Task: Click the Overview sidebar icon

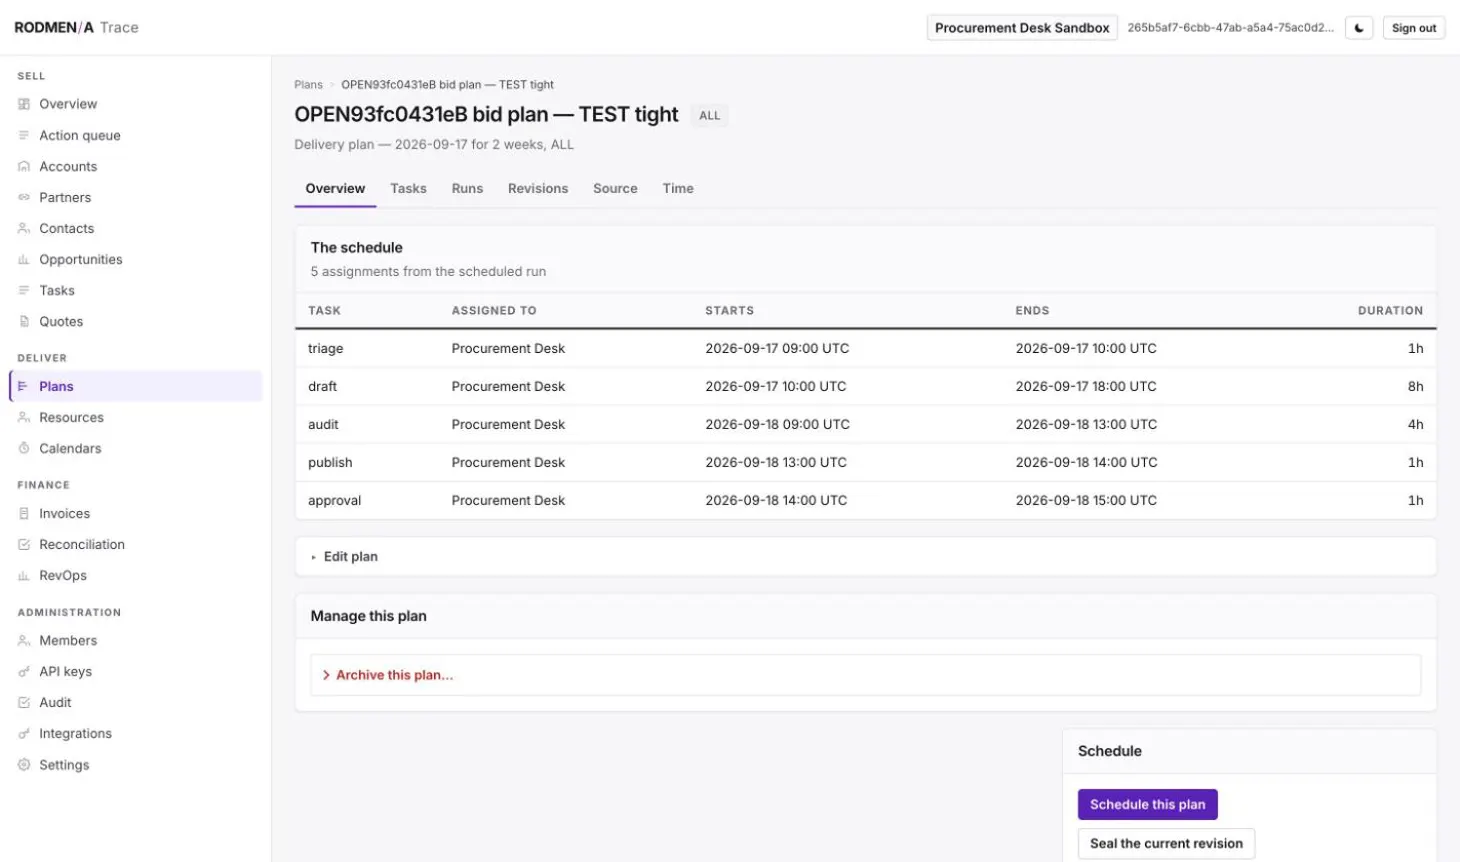Action: point(24,104)
